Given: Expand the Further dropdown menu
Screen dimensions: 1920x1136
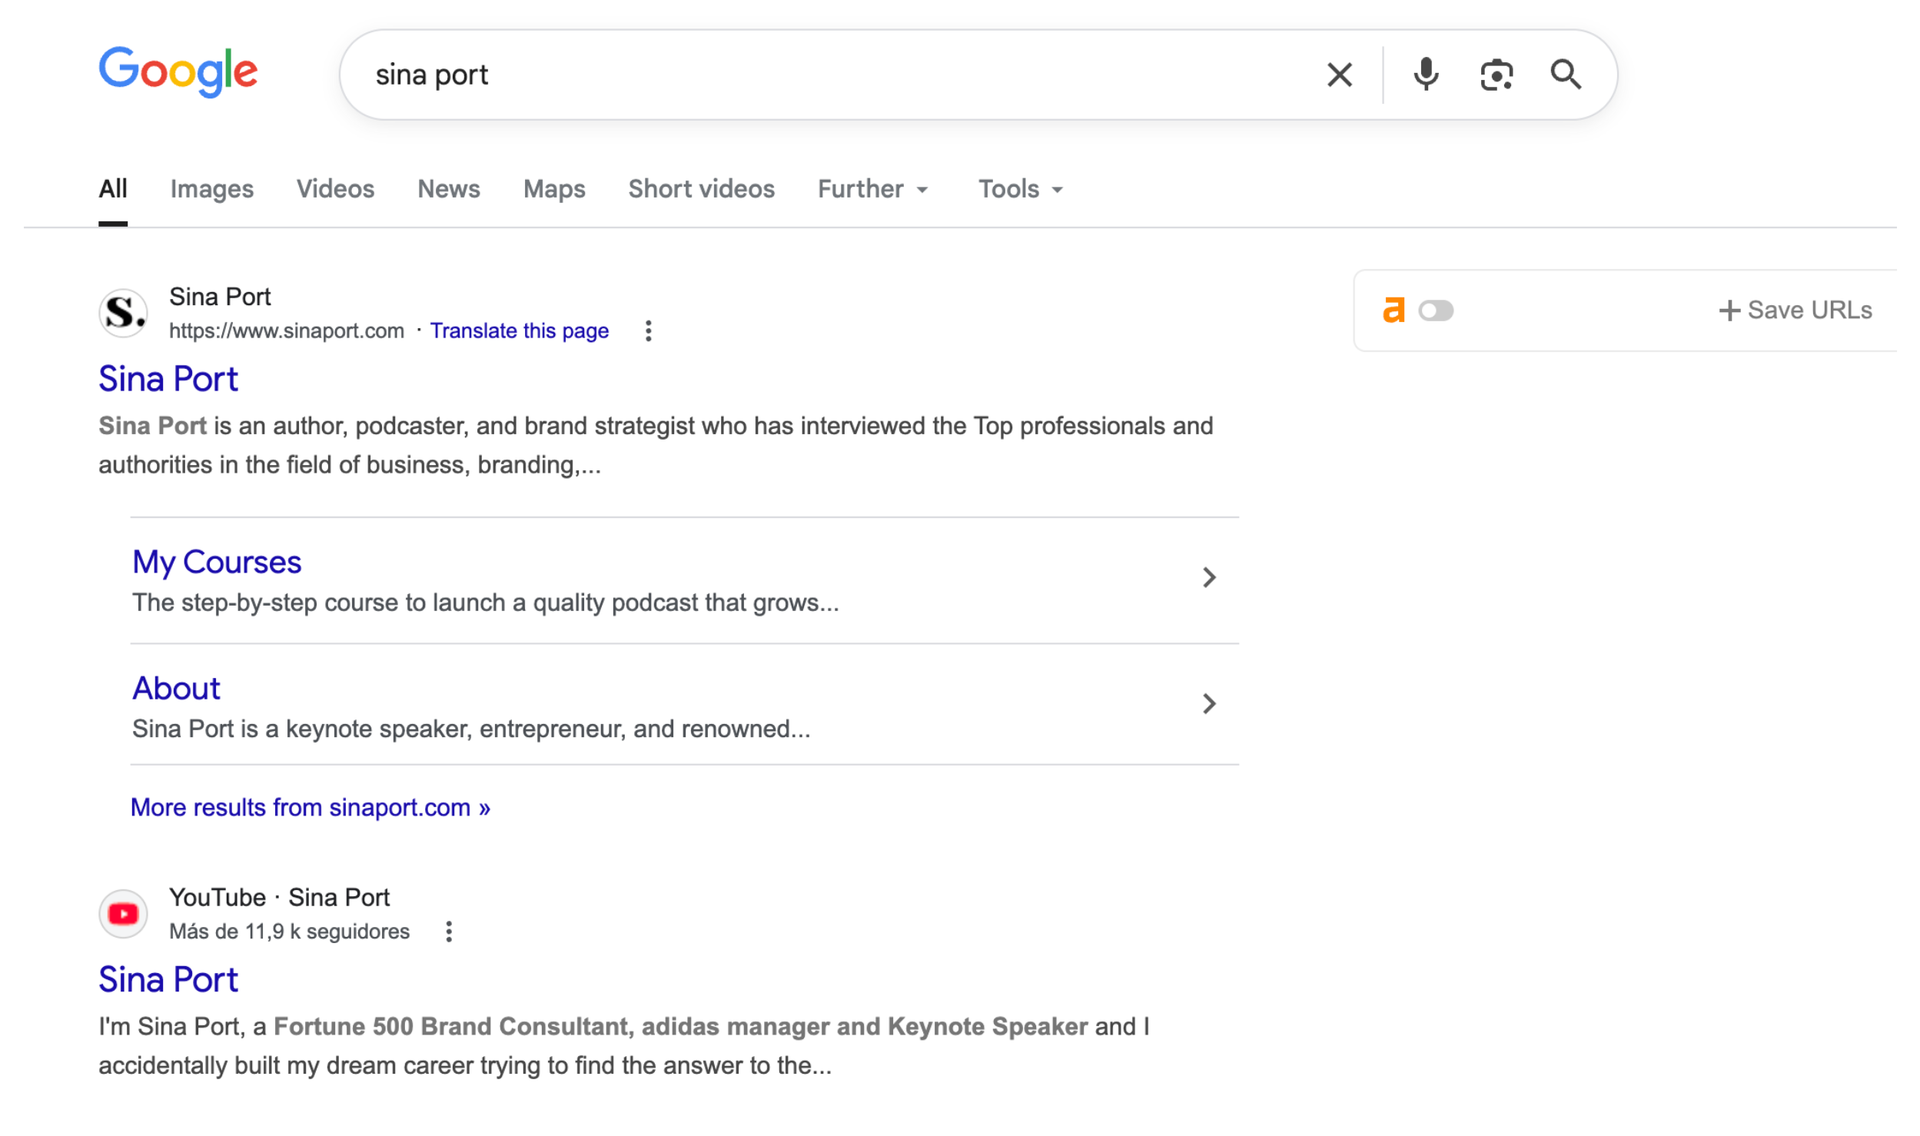Looking at the screenshot, I should pos(873,189).
